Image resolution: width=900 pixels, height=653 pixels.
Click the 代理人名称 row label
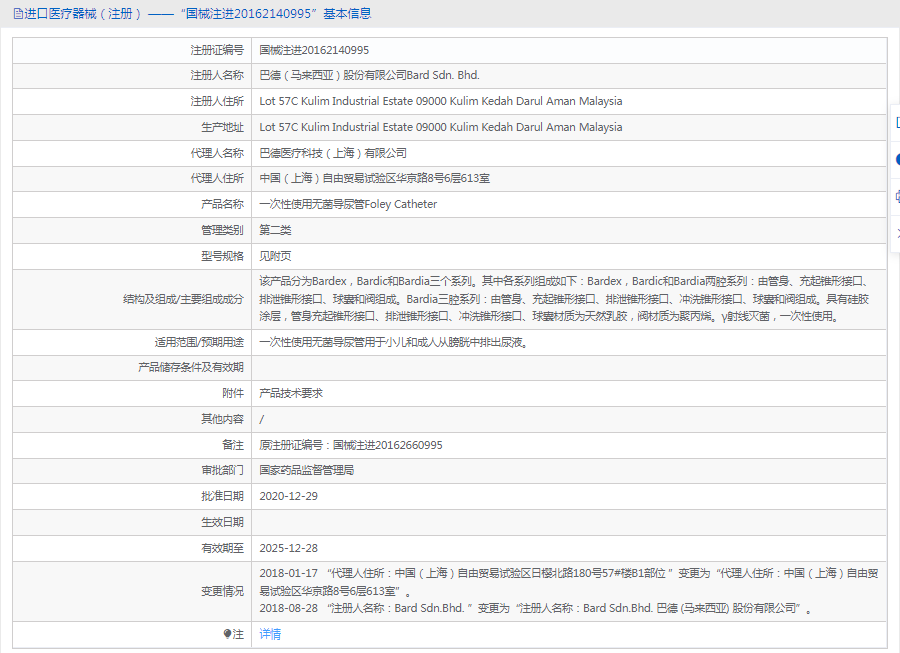point(217,153)
